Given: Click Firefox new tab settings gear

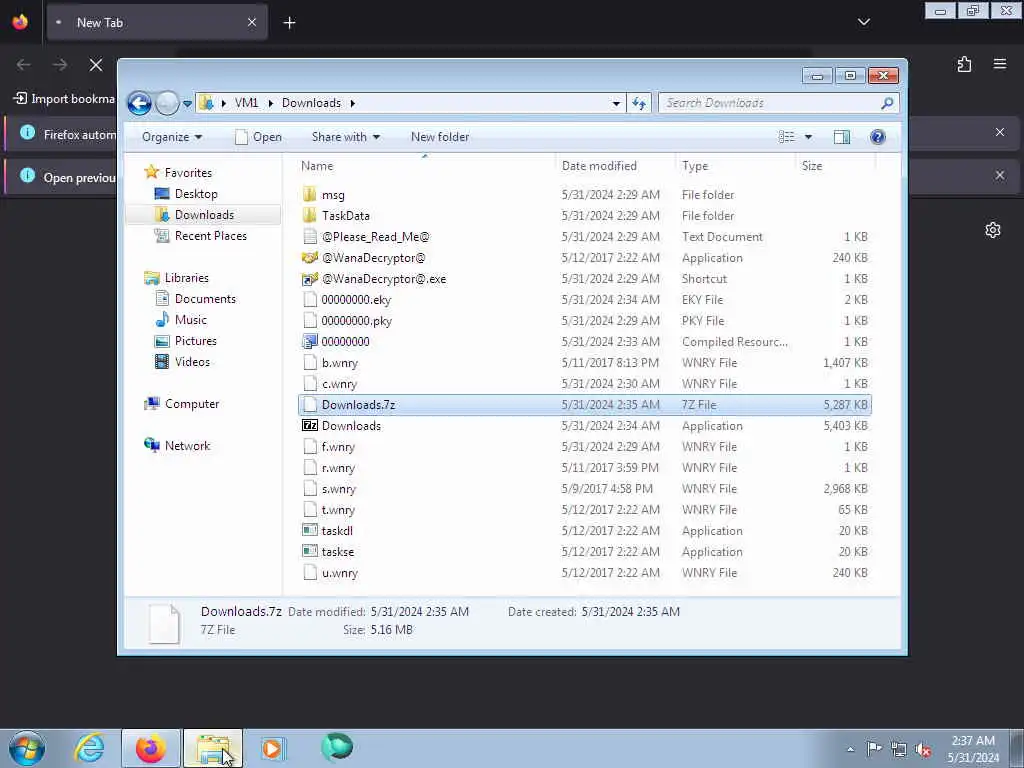Looking at the screenshot, I should pyautogui.click(x=993, y=230).
